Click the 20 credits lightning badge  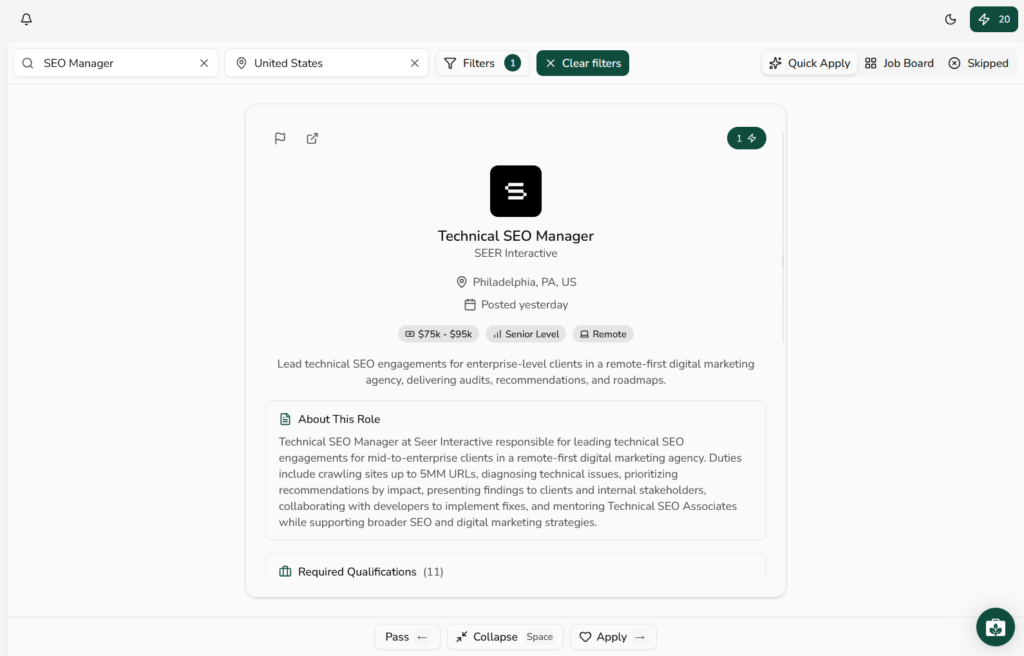(x=993, y=19)
